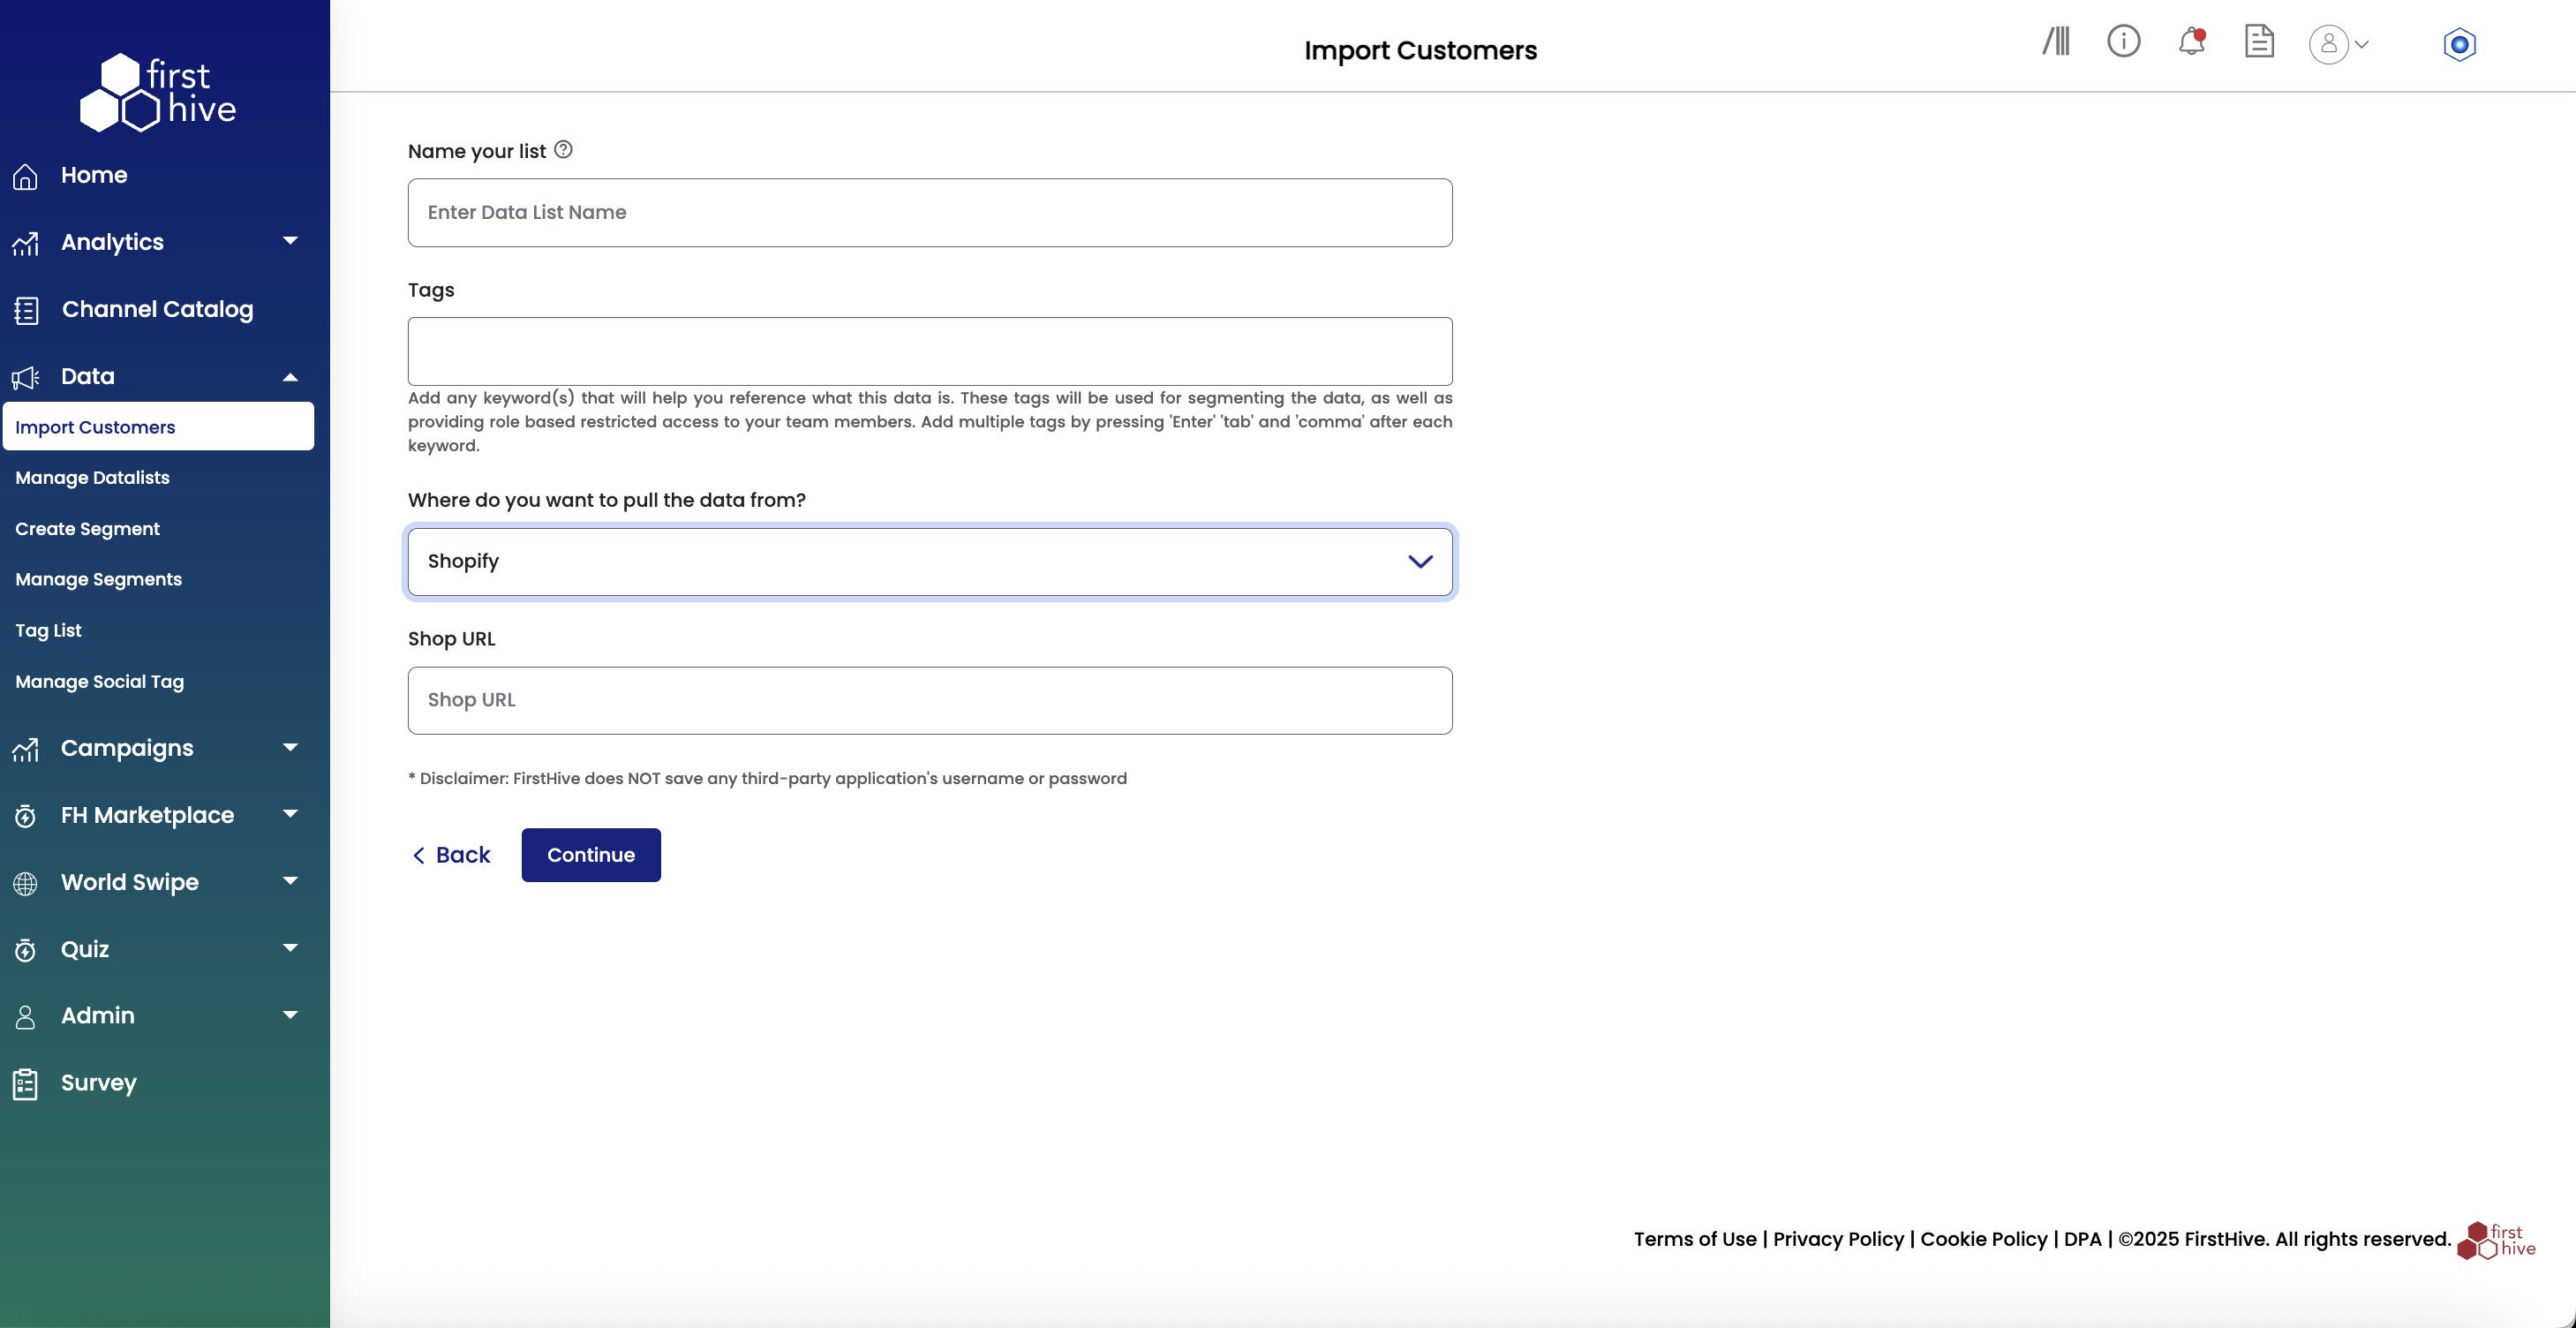
Task: Open Manage Segments
Action: [98, 579]
